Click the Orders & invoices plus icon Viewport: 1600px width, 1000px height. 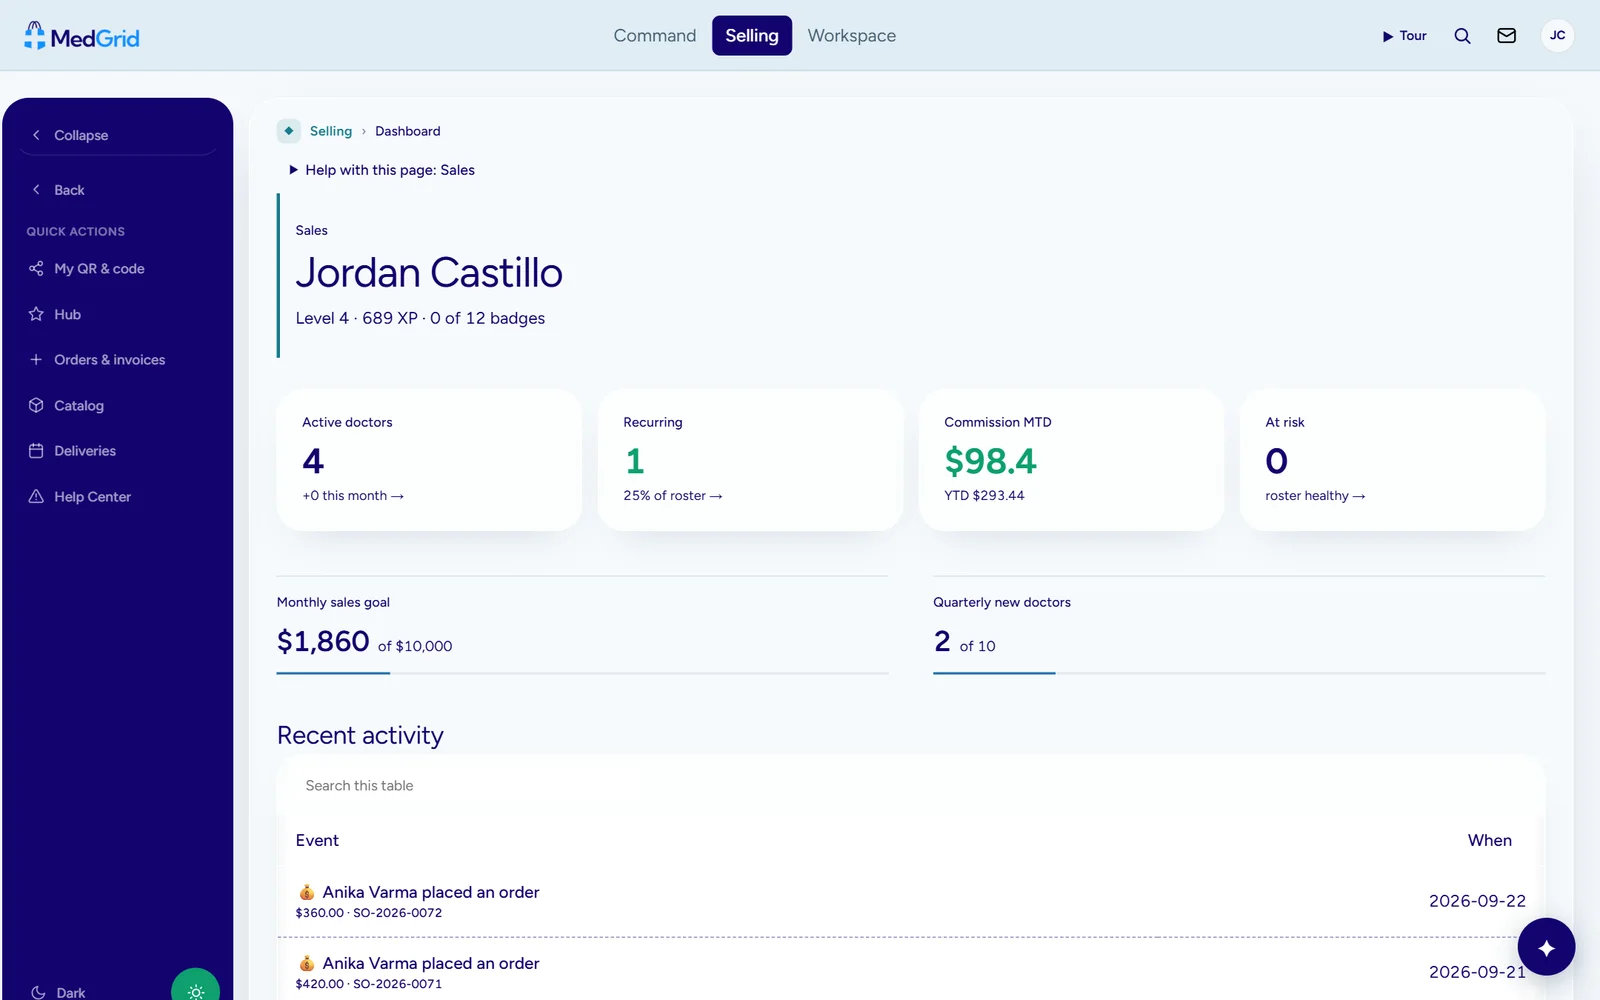pos(36,359)
